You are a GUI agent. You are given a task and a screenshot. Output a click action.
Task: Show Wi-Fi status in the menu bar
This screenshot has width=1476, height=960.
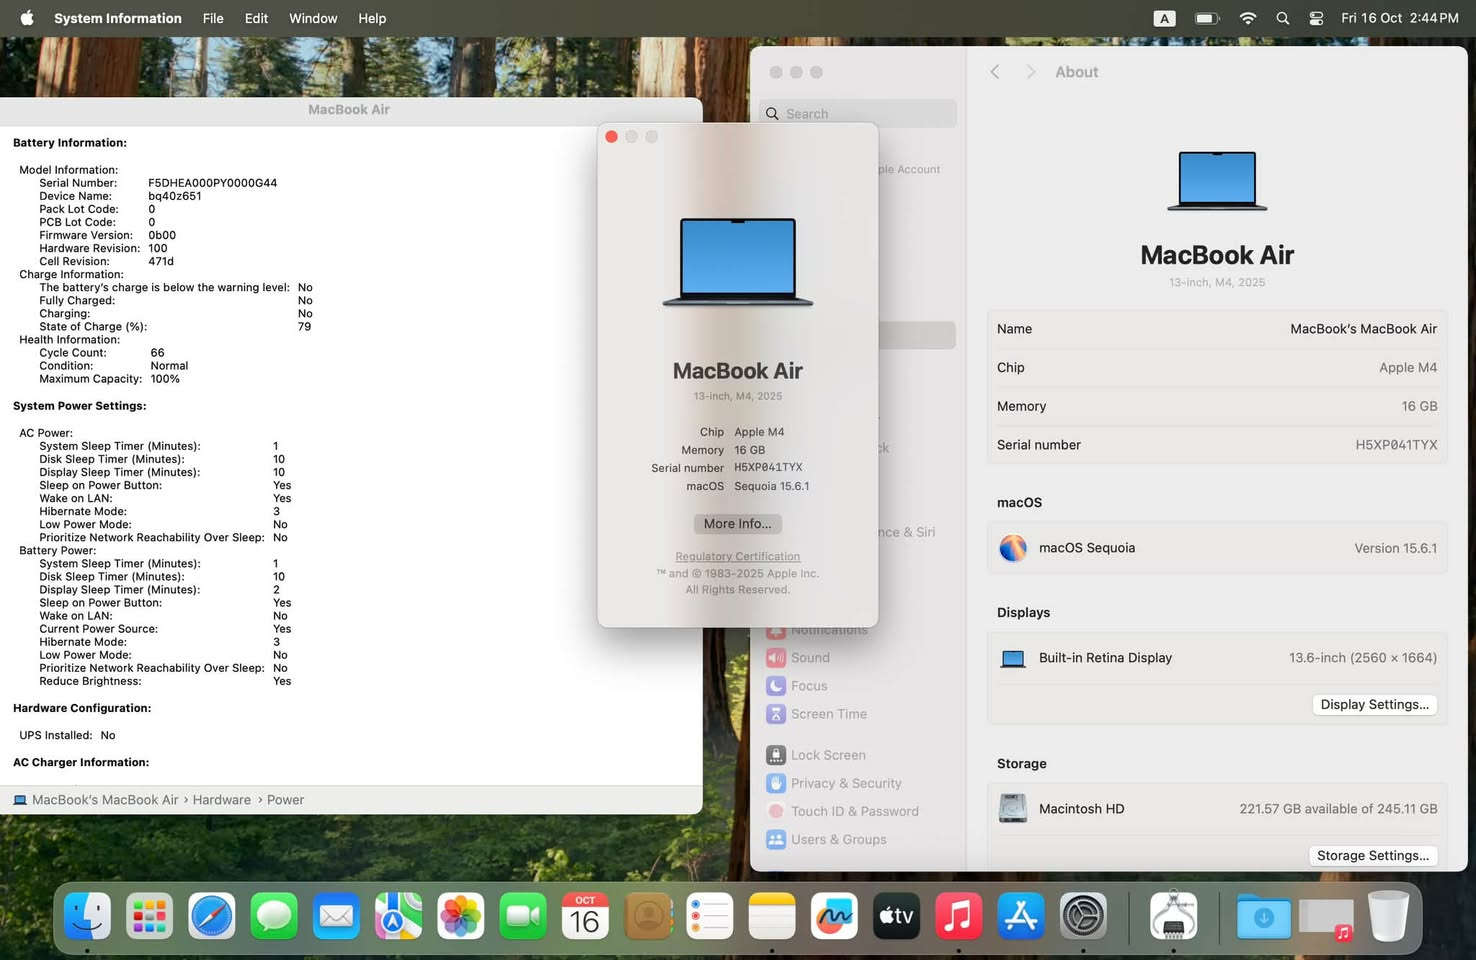coord(1248,18)
